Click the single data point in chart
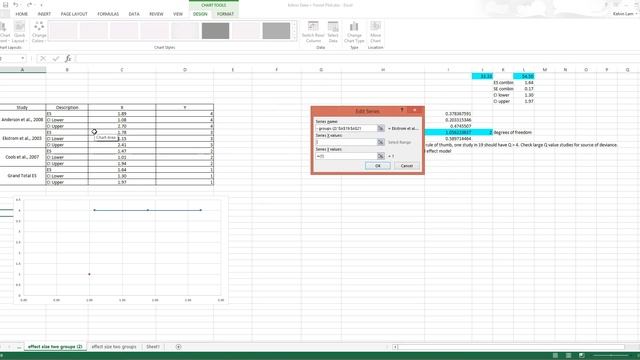 click(89, 274)
